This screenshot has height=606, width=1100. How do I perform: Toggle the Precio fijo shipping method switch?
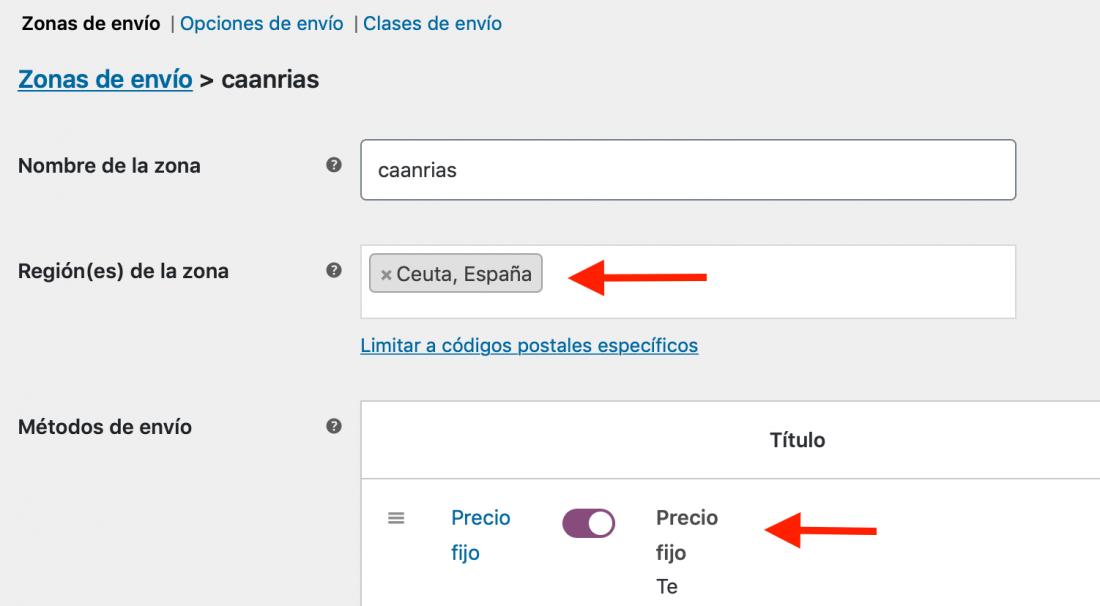click(x=589, y=523)
